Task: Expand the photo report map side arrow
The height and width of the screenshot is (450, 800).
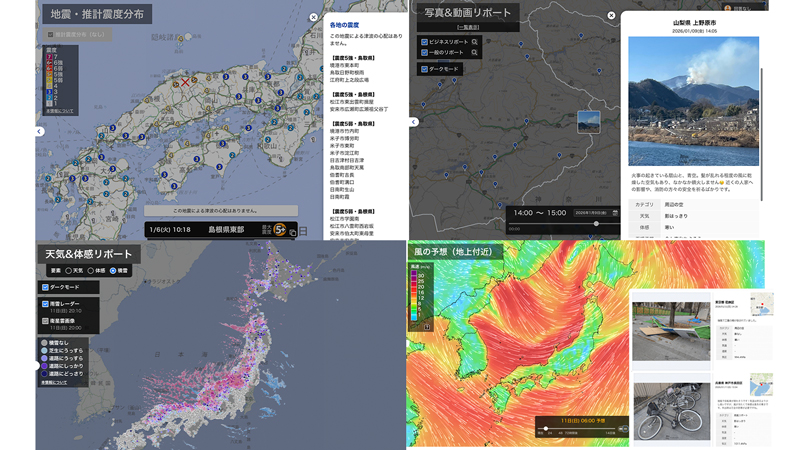Action: (414, 122)
